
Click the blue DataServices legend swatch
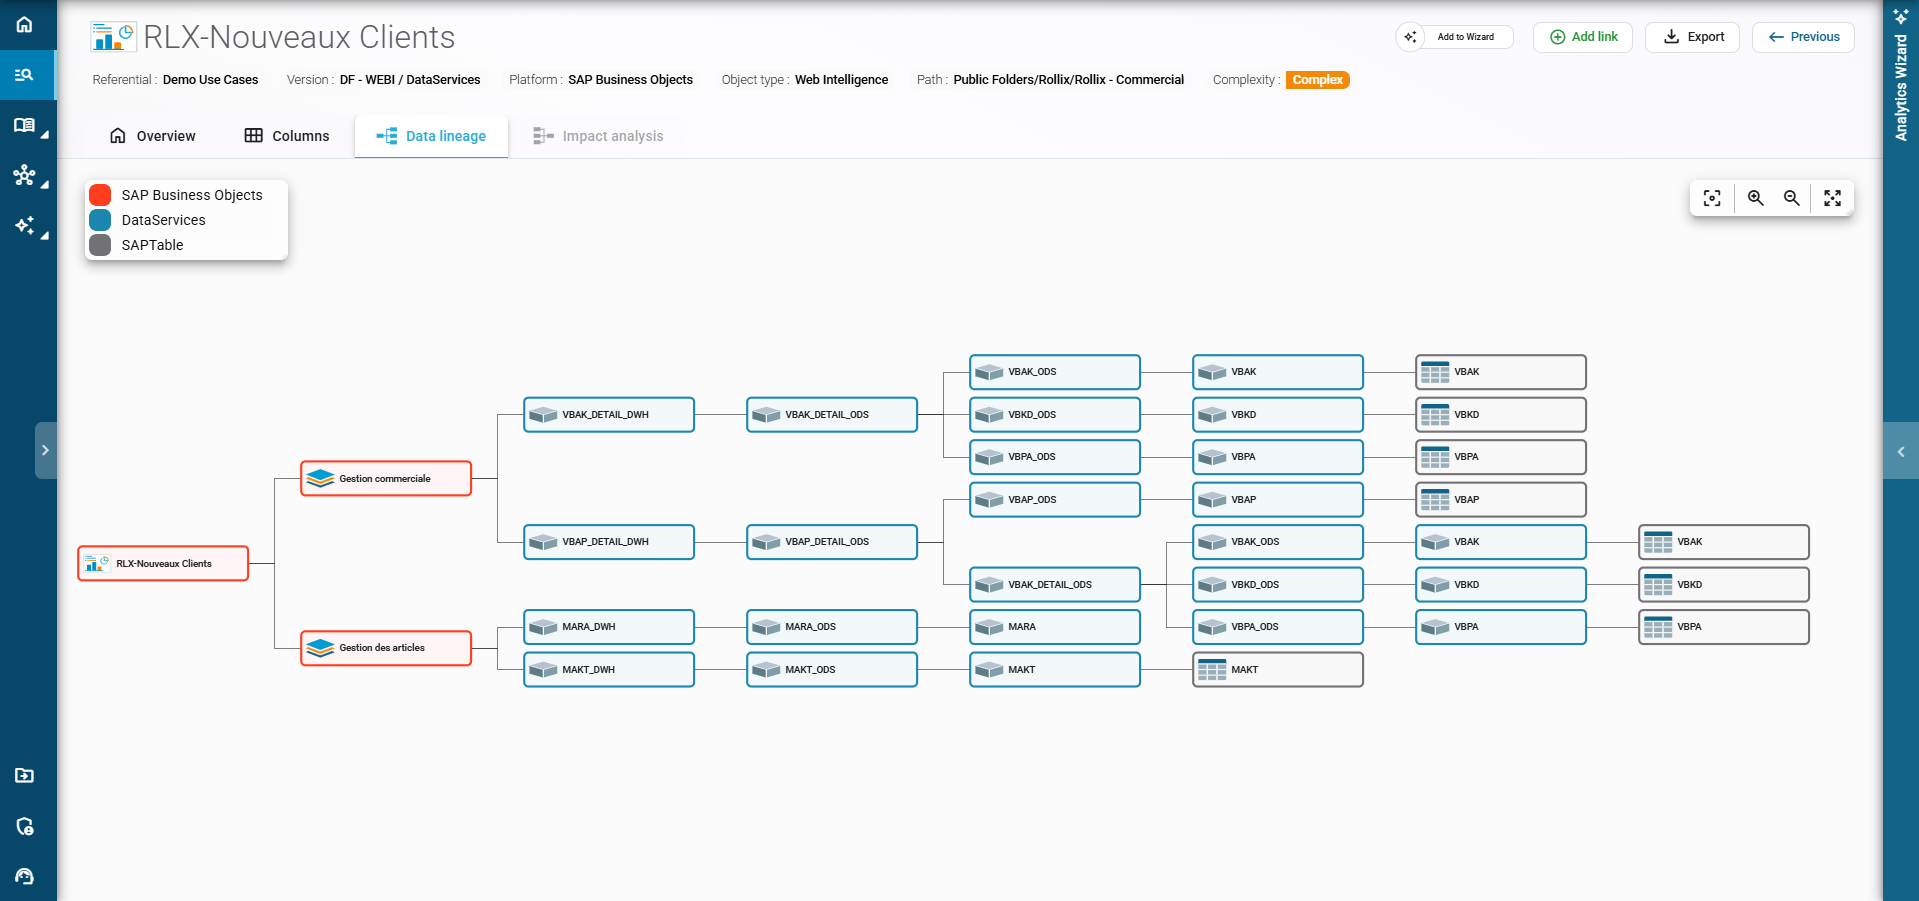coord(100,220)
